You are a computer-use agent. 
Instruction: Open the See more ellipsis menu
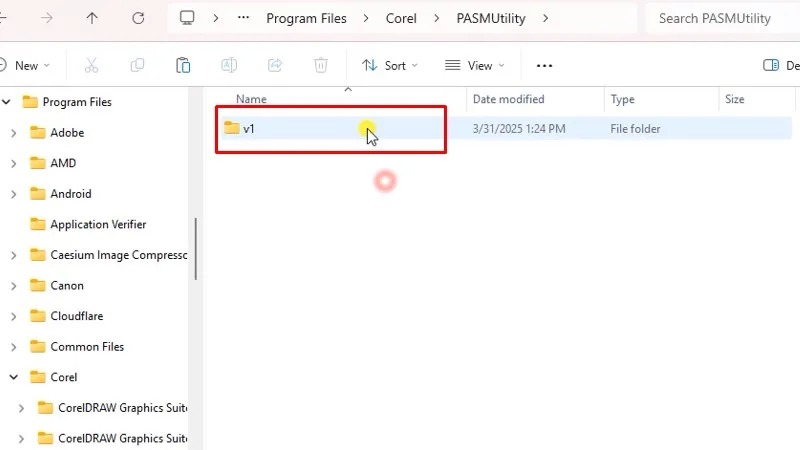544,65
